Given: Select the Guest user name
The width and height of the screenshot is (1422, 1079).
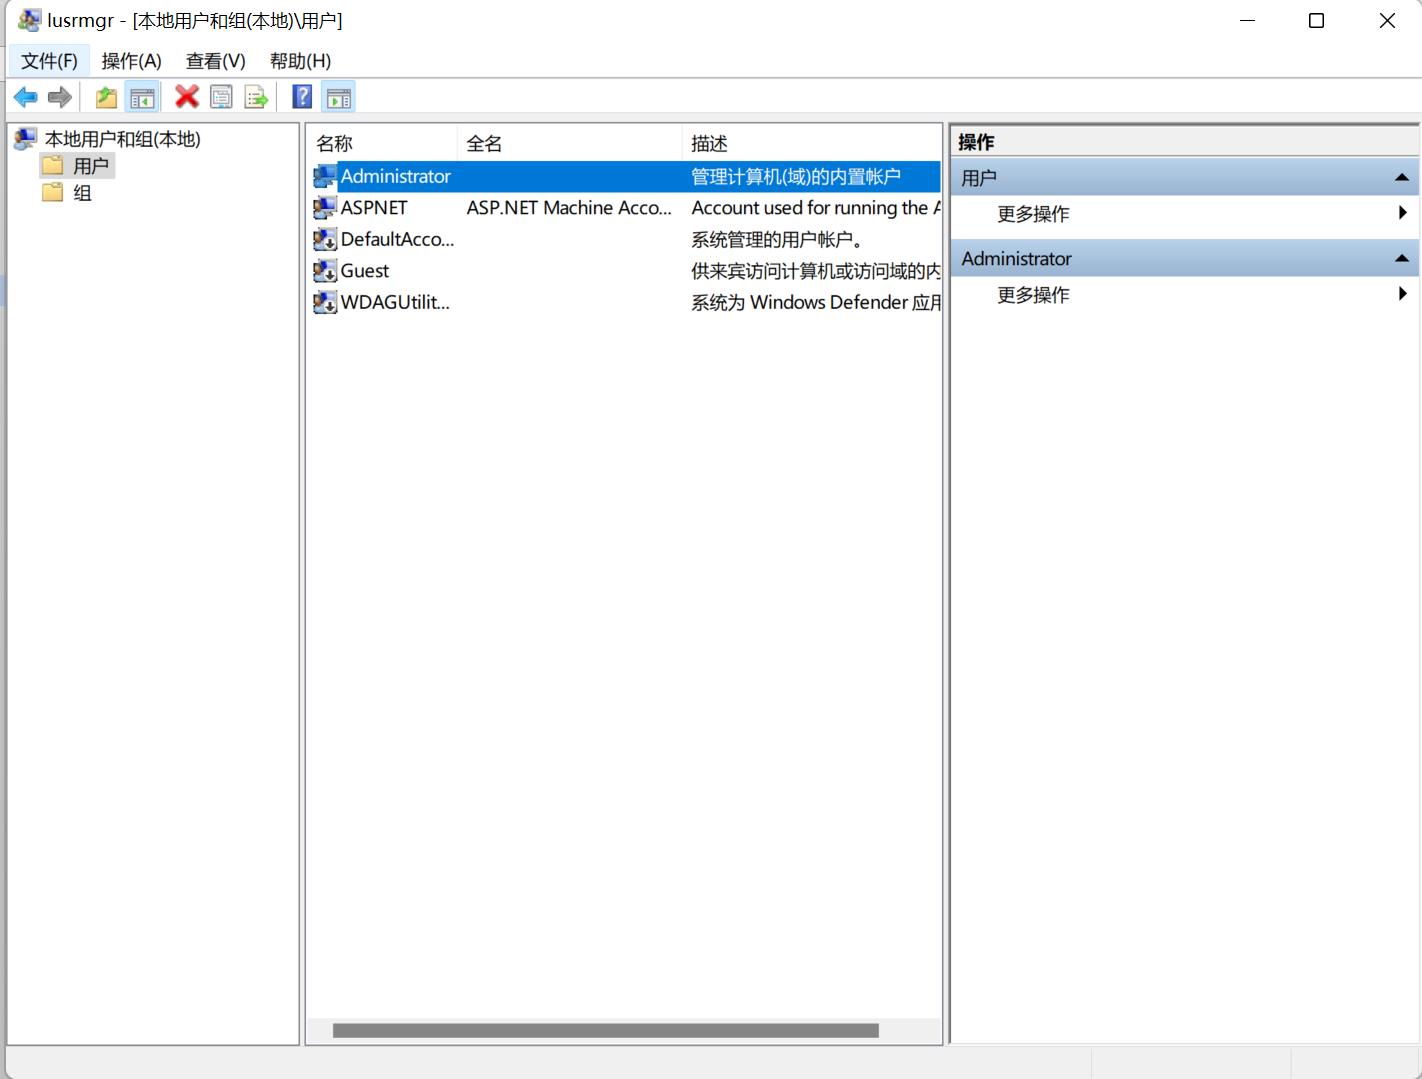Looking at the screenshot, I should coord(365,271).
